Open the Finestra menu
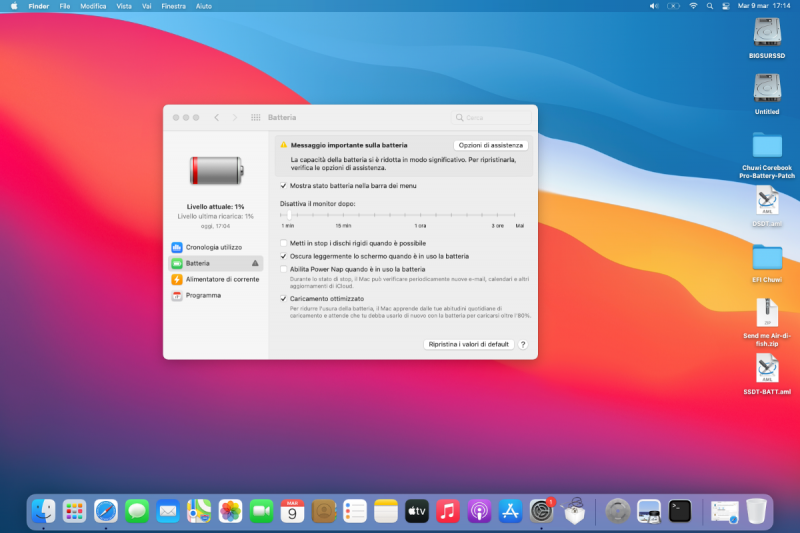This screenshot has width=800, height=533. pyautogui.click(x=173, y=6)
